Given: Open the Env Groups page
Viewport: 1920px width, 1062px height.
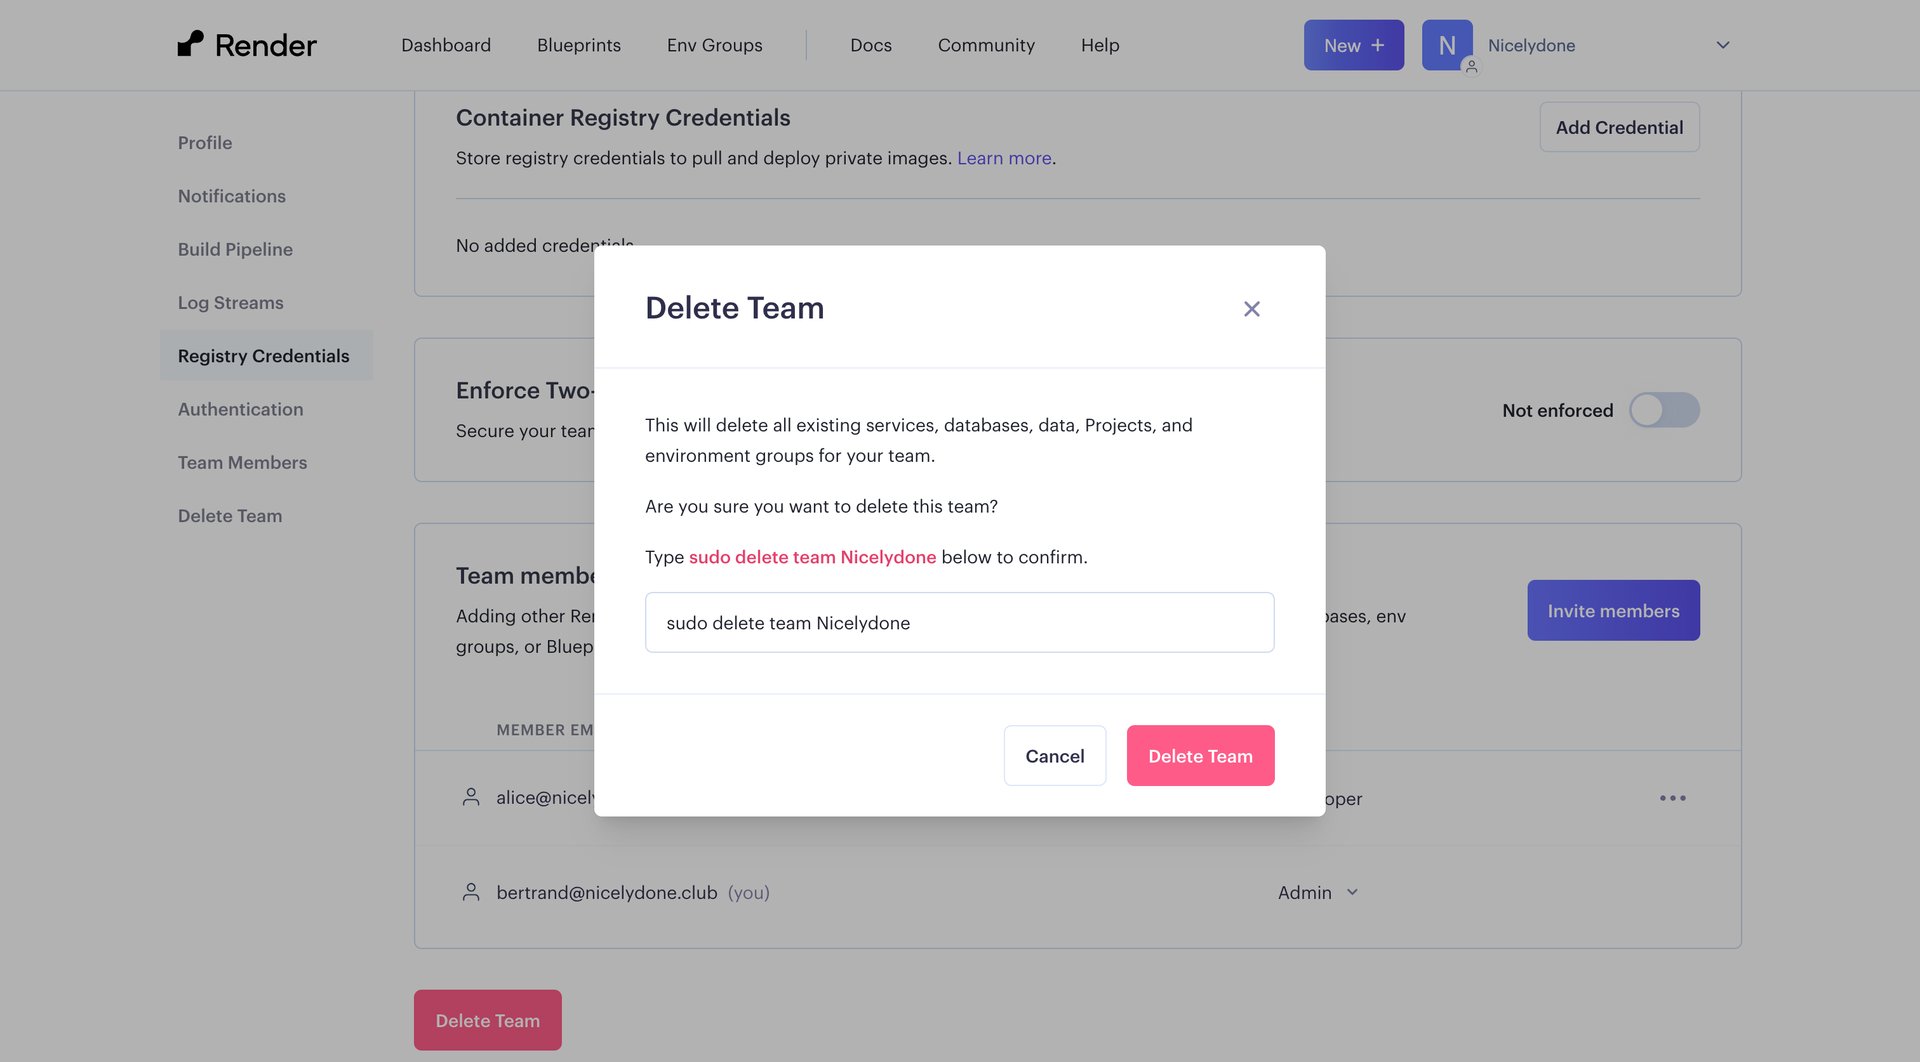Looking at the screenshot, I should coord(713,45).
